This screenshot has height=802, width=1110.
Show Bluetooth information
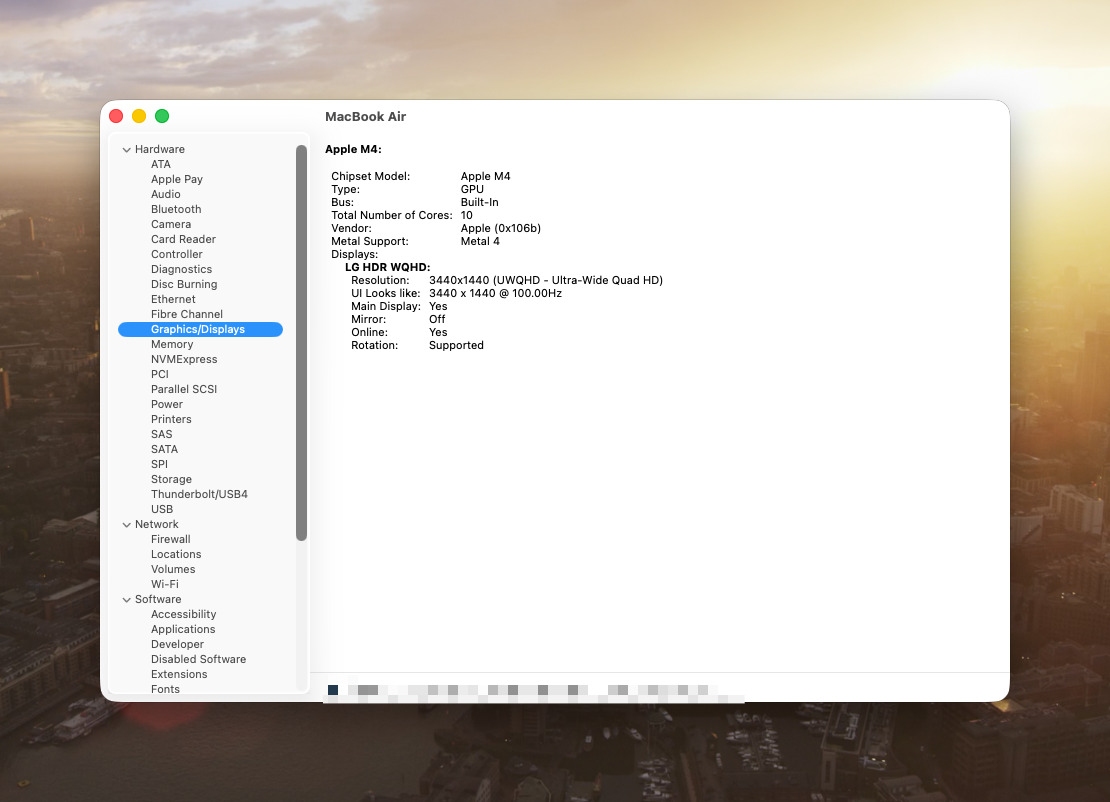click(x=176, y=209)
